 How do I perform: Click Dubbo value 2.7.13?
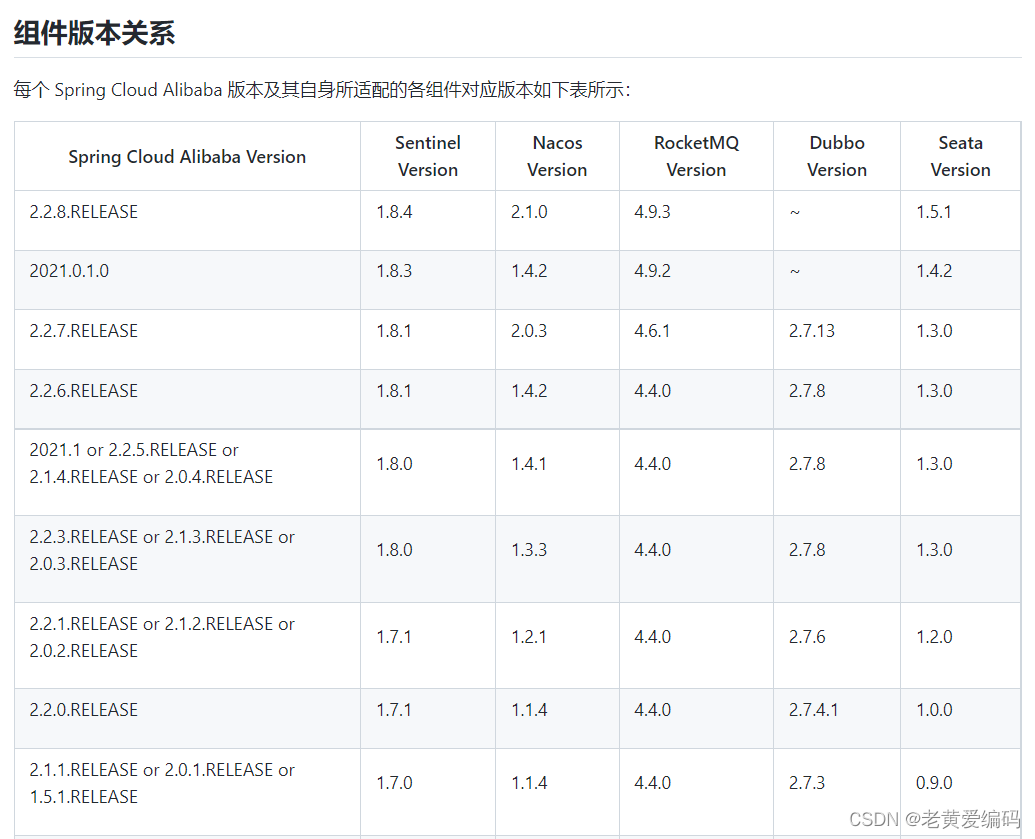tap(812, 331)
